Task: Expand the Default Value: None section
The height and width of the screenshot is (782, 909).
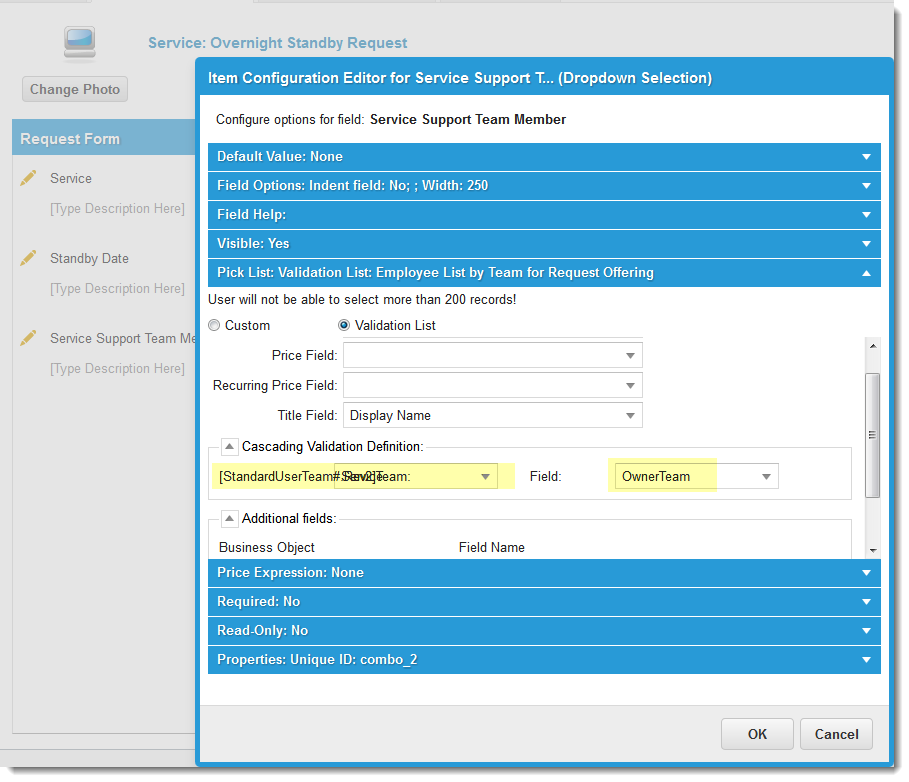Action: (544, 156)
